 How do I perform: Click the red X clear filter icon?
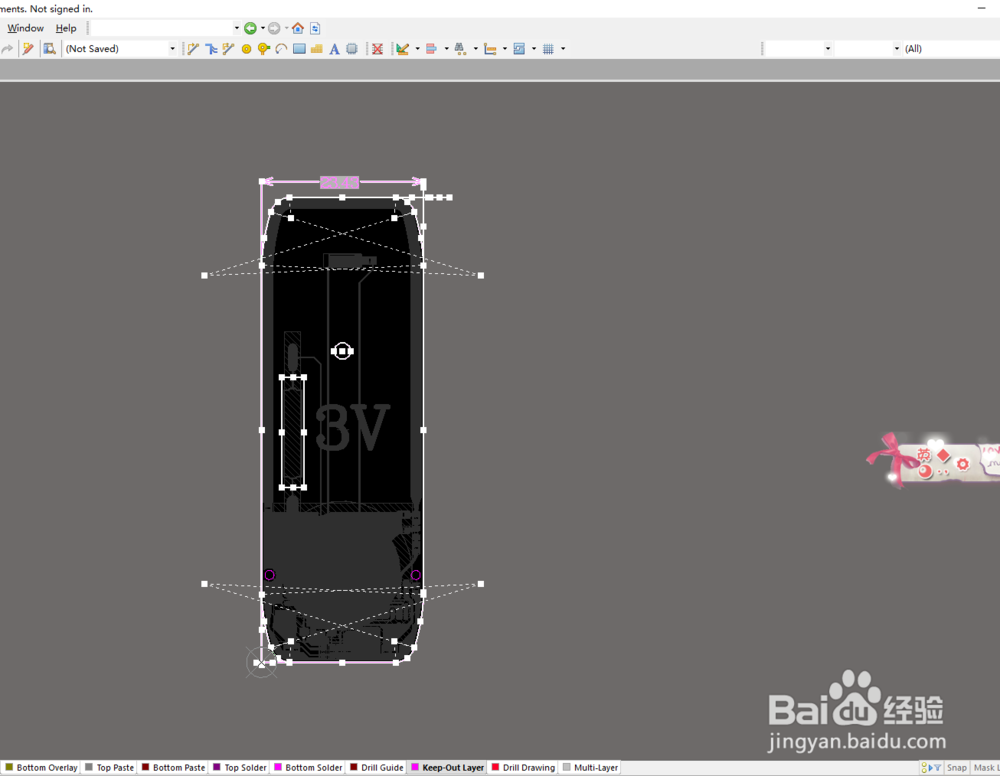coord(378,48)
